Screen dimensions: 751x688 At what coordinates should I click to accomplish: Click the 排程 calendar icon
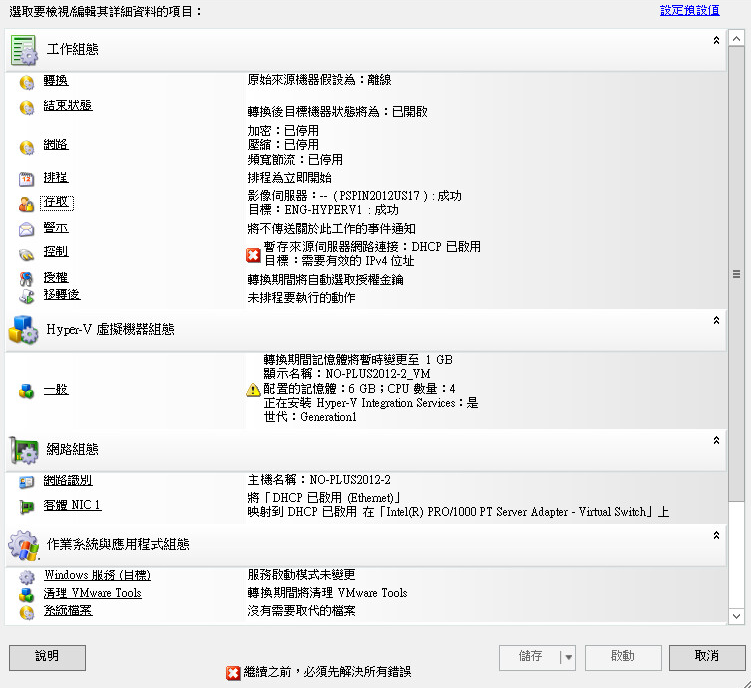[x=27, y=179]
